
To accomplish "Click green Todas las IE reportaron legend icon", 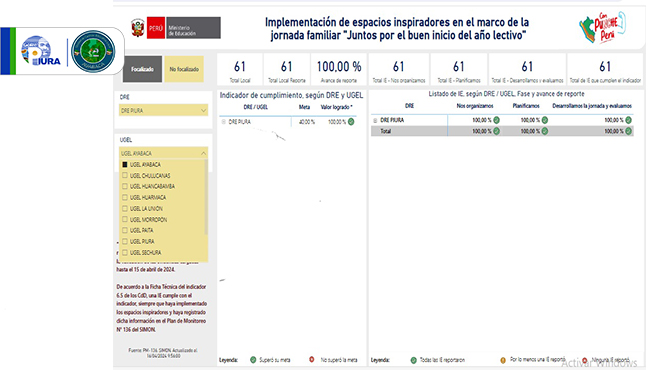I will 413,360.
